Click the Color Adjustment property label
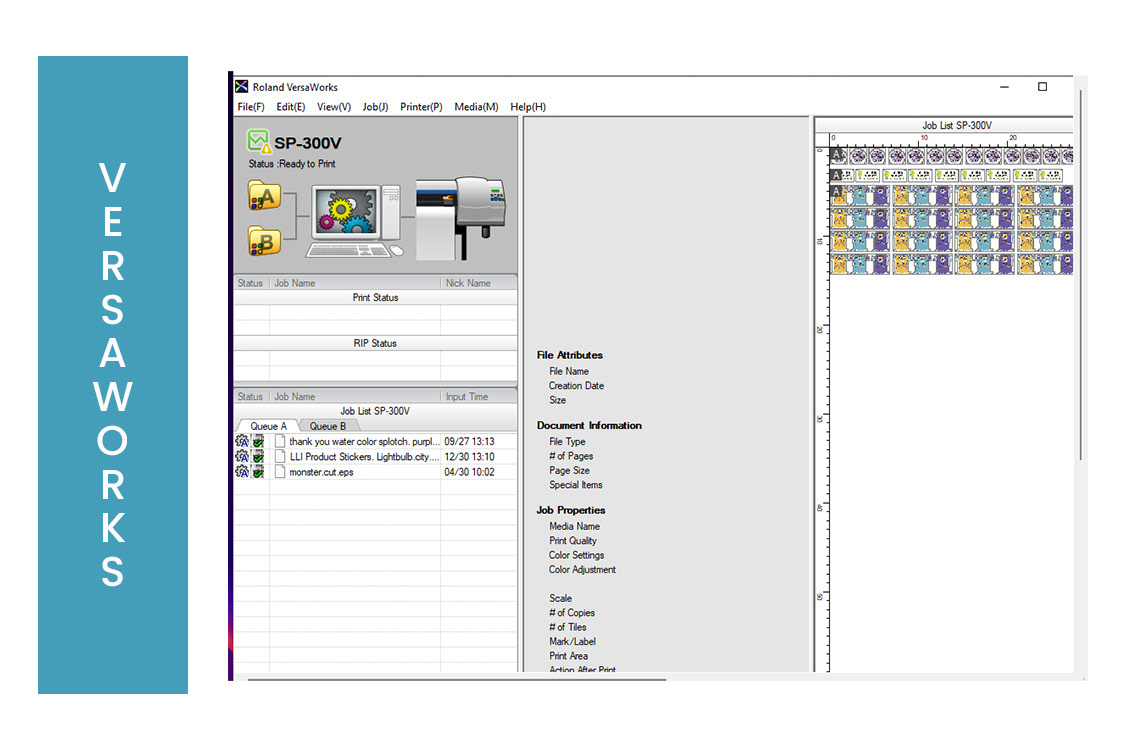 [582, 569]
